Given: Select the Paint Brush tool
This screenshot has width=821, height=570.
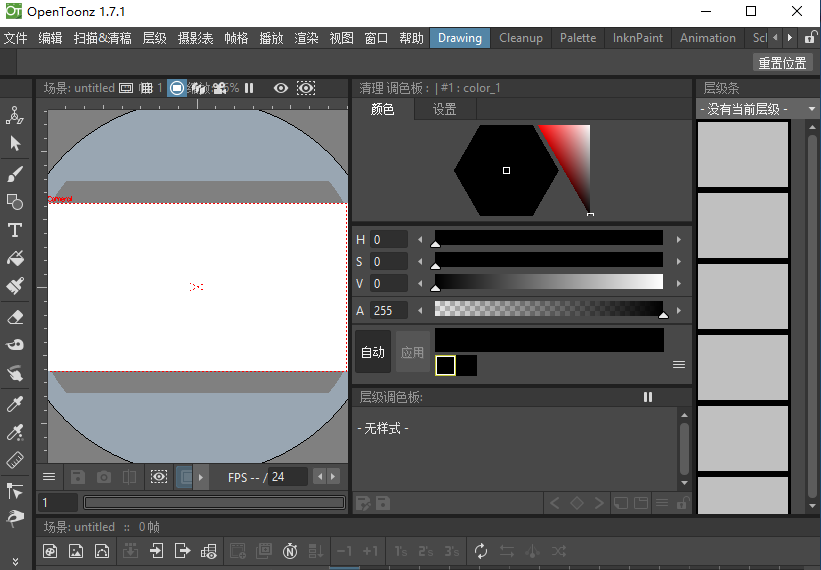Looking at the screenshot, I should click(x=15, y=286).
